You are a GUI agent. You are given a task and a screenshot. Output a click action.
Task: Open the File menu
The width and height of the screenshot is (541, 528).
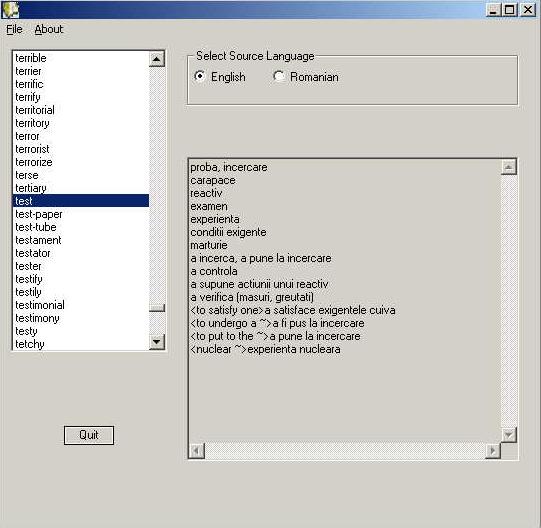[x=14, y=29]
